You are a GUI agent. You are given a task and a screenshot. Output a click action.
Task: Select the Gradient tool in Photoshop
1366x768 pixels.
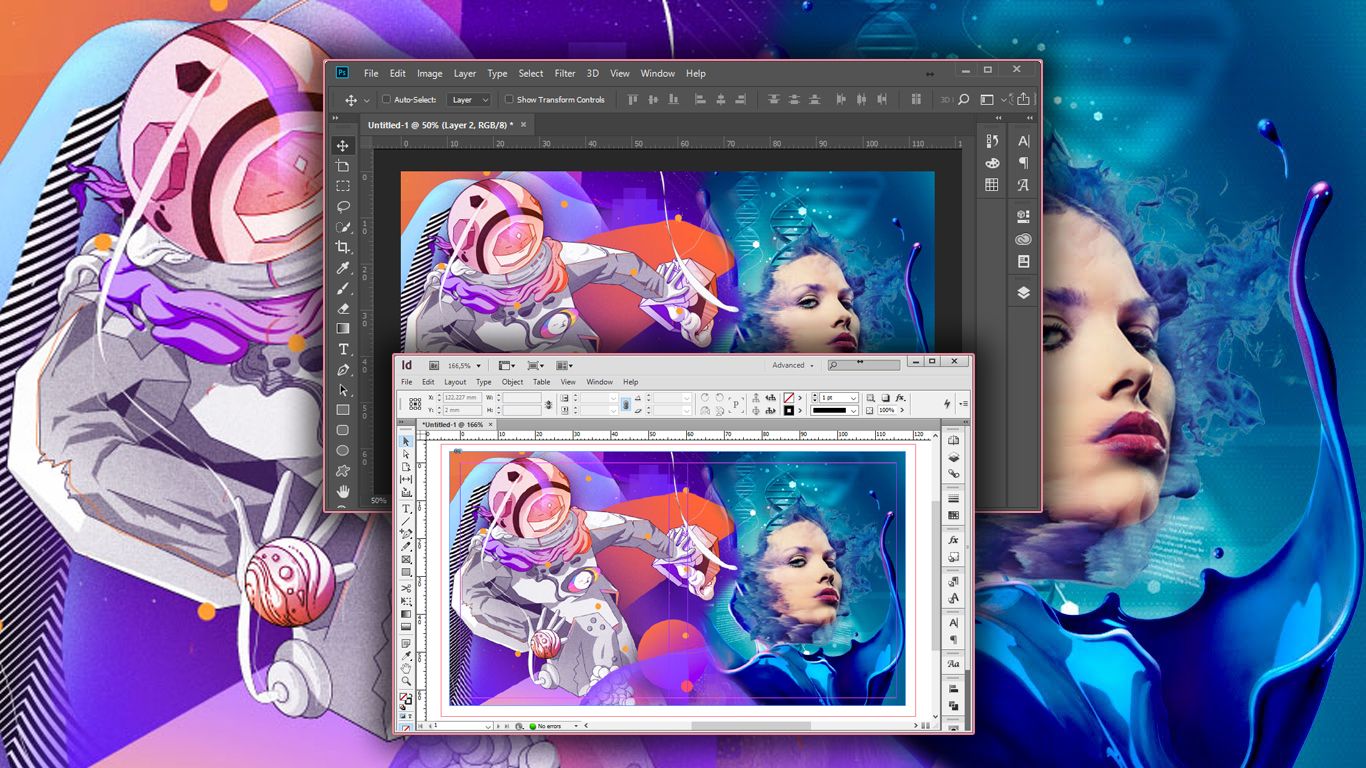coord(343,328)
